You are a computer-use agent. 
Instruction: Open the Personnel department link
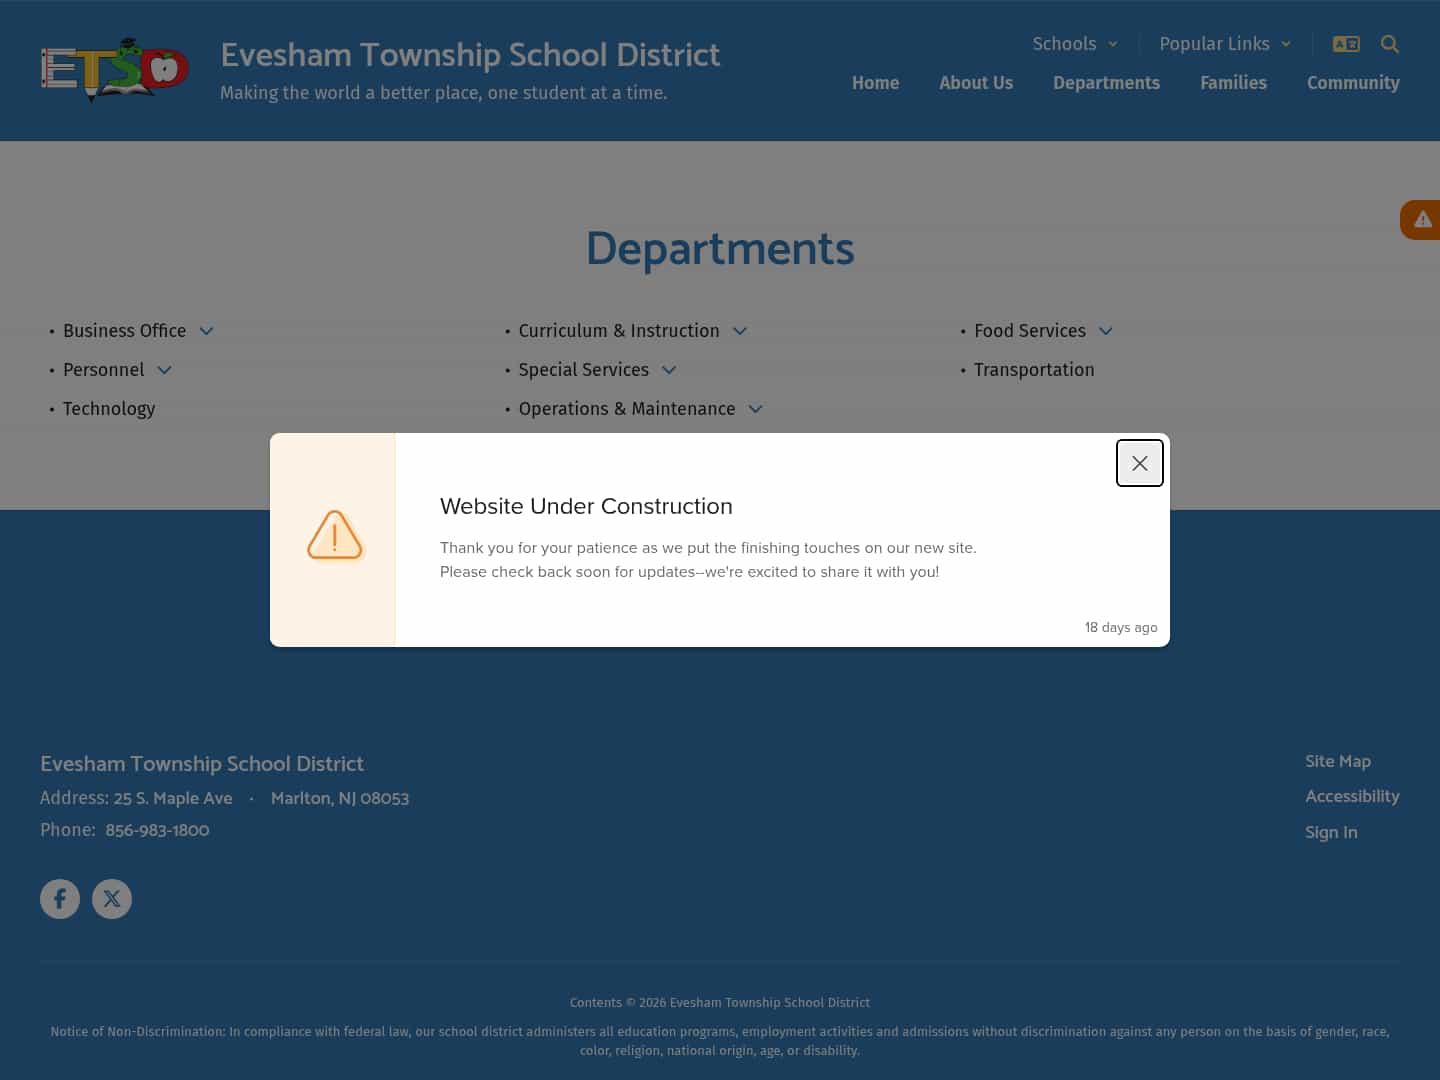103,370
